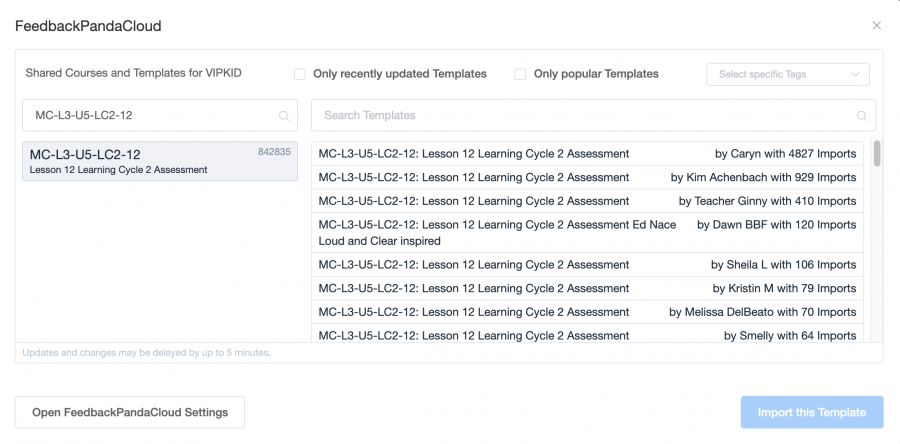Image resolution: width=900 pixels, height=444 pixels.
Task: Click the chevron arrow in the tags selector
Action: point(855,74)
